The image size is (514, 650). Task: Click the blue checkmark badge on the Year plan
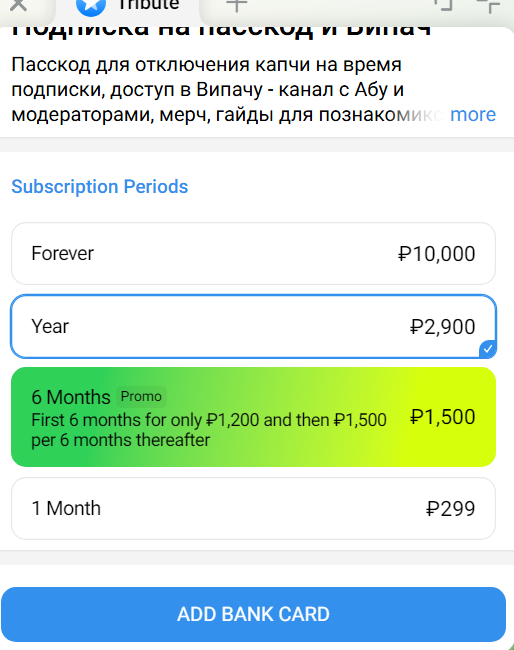point(488,349)
